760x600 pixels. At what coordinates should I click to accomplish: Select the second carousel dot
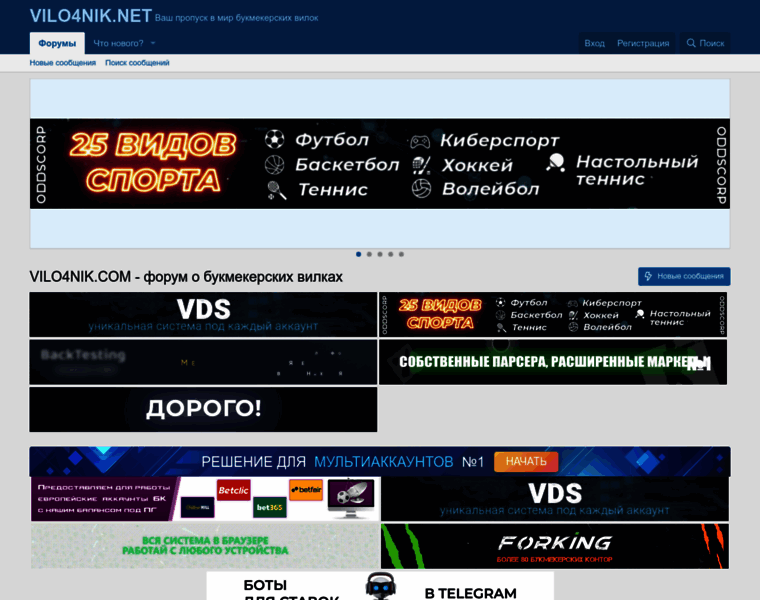369,254
